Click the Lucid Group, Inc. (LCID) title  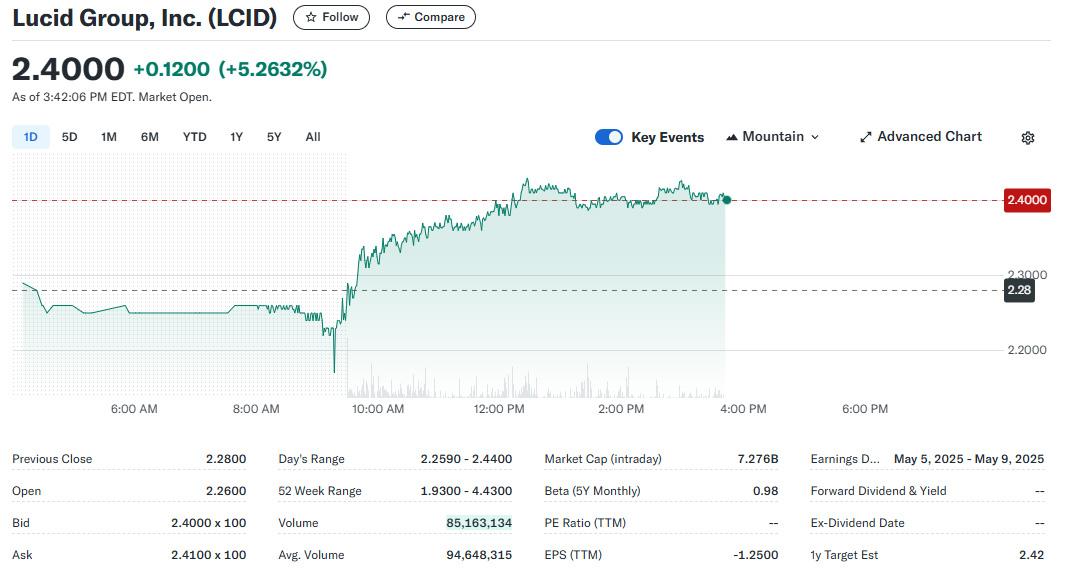coord(144,18)
